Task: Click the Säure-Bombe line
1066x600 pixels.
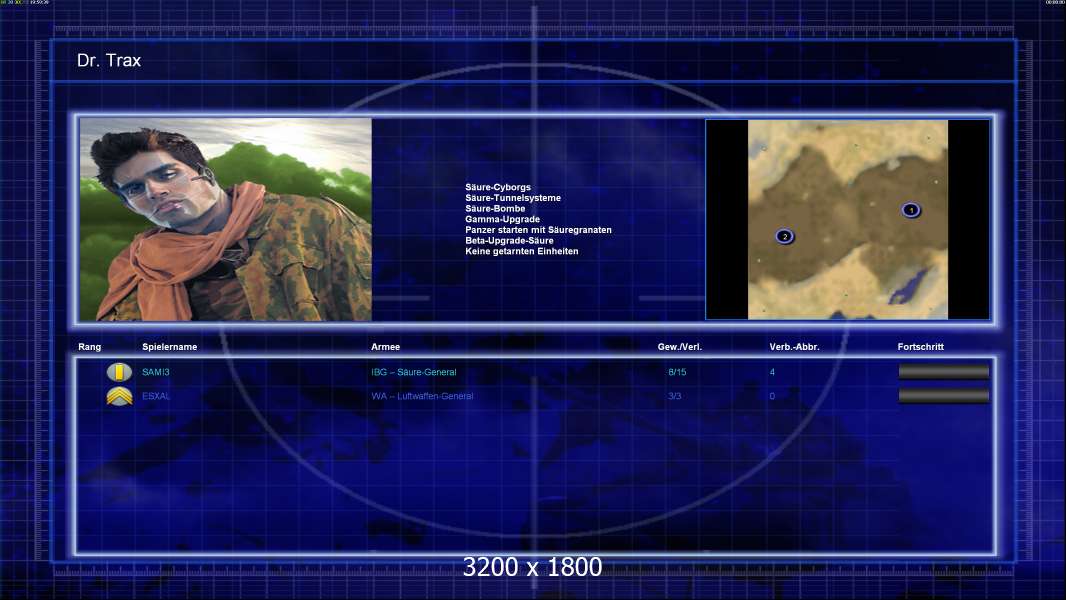Action: (495, 209)
